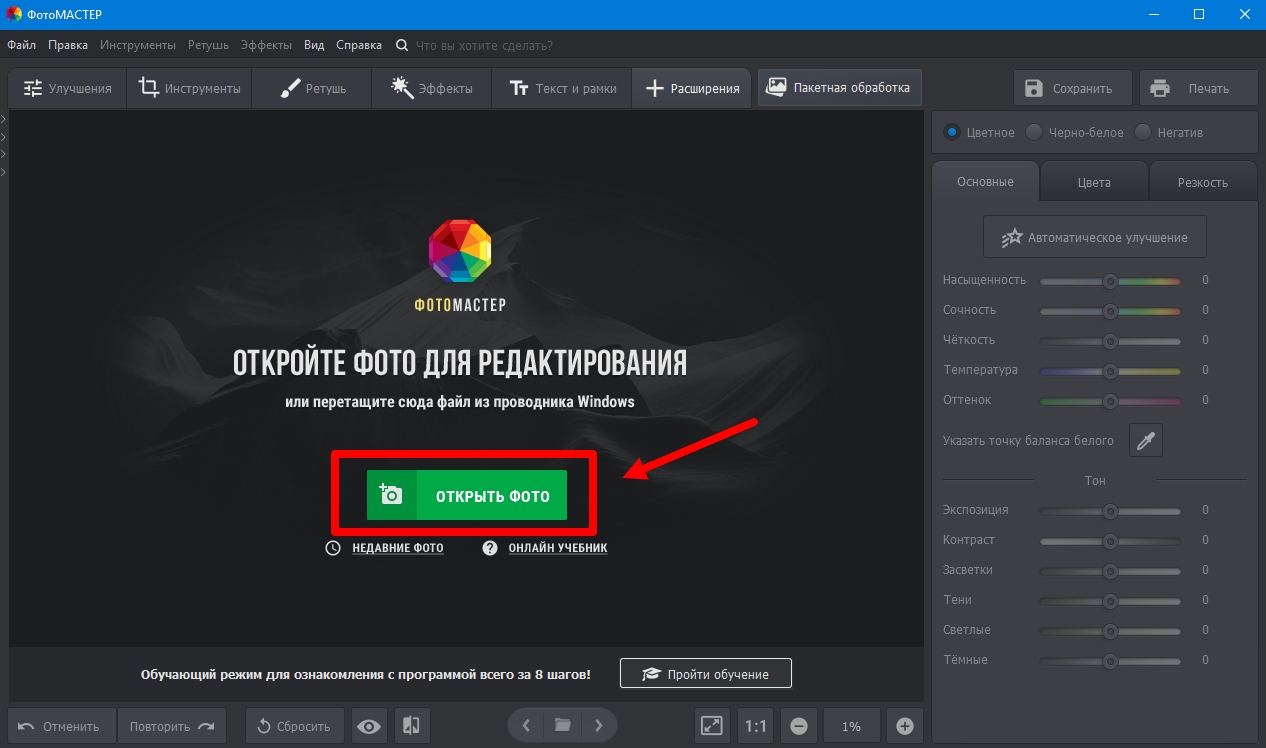Click the Отменить button

click(x=61, y=726)
